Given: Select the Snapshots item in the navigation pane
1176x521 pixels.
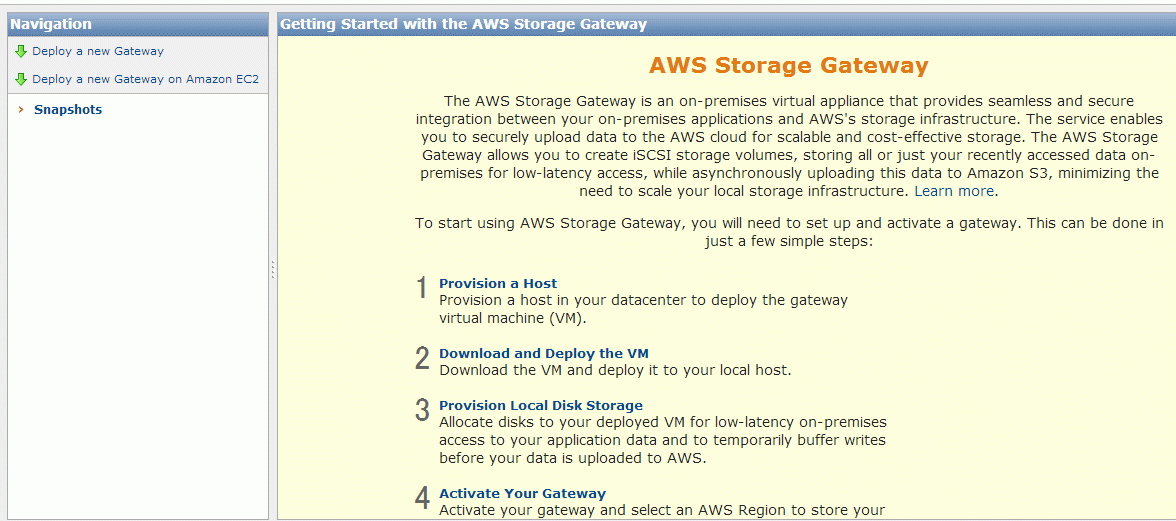Looking at the screenshot, I should [68, 110].
